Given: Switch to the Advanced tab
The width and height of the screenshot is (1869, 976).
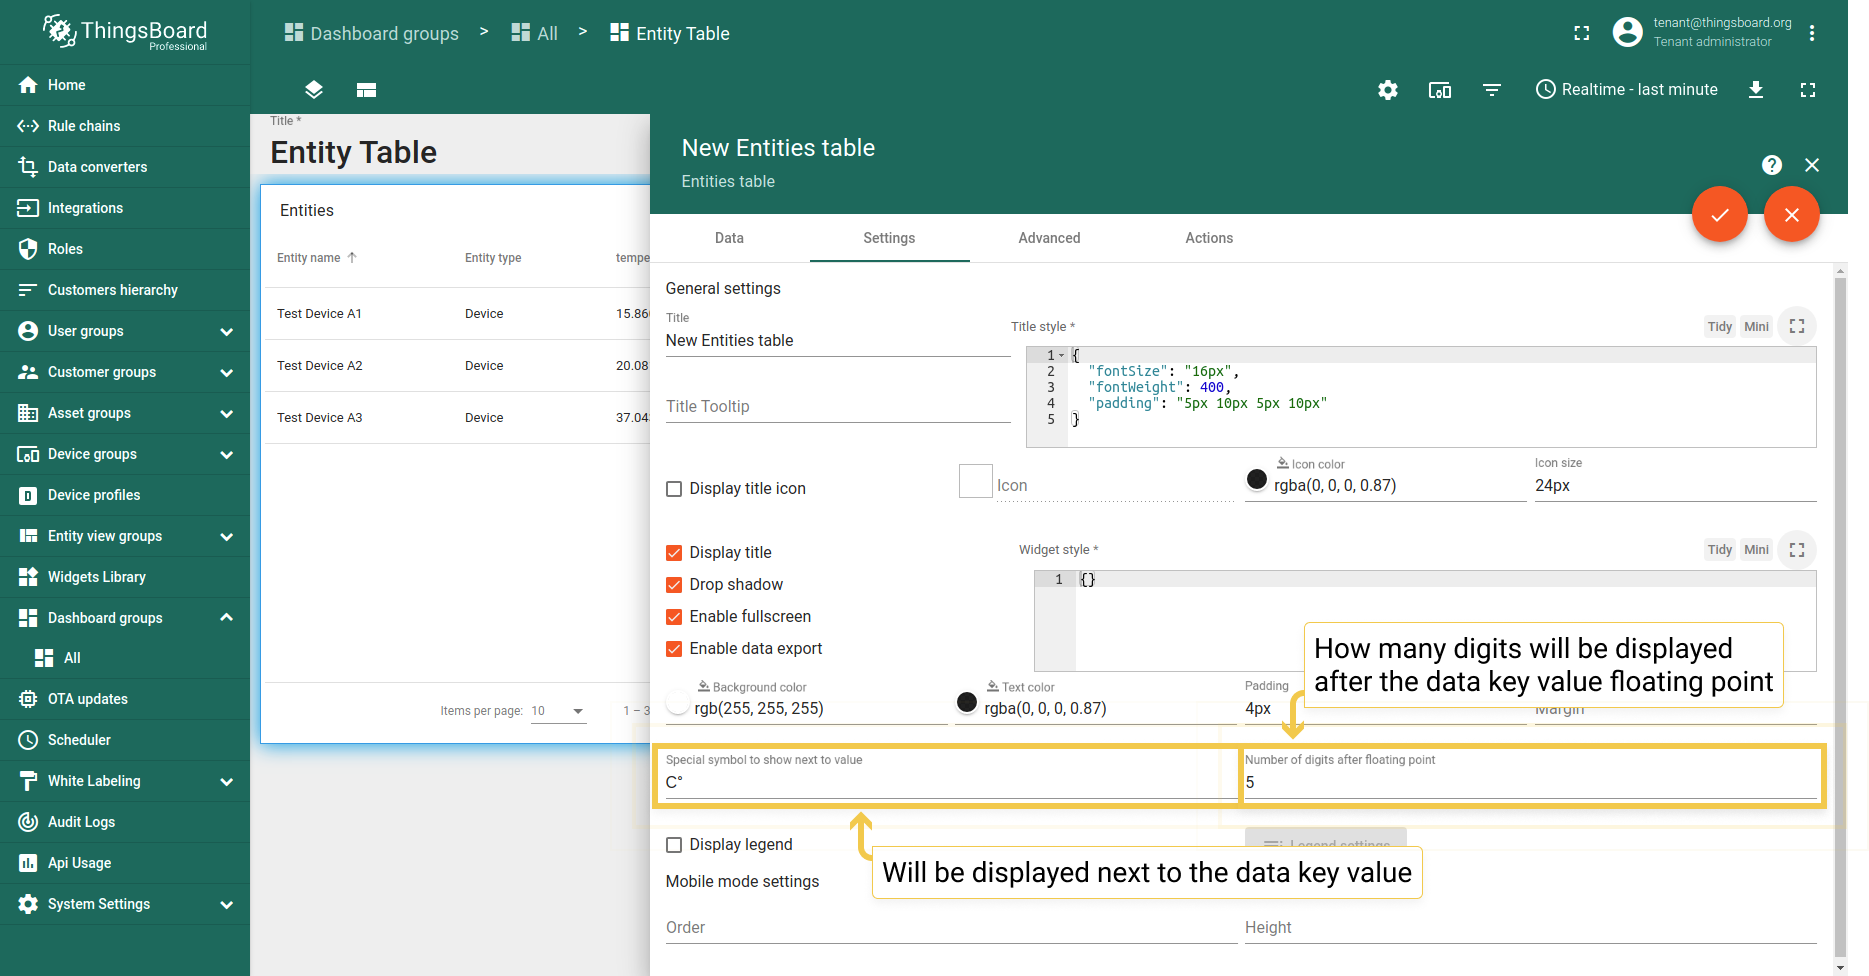Looking at the screenshot, I should click(1049, 238).
